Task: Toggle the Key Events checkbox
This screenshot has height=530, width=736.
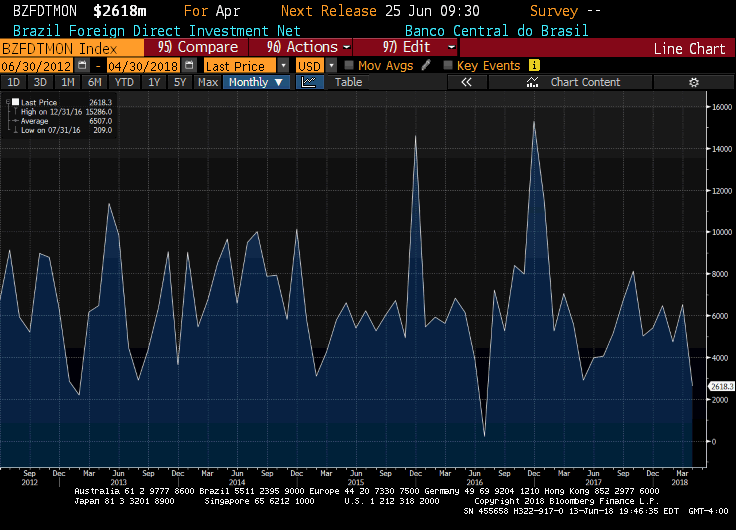Action: point(448,65)
